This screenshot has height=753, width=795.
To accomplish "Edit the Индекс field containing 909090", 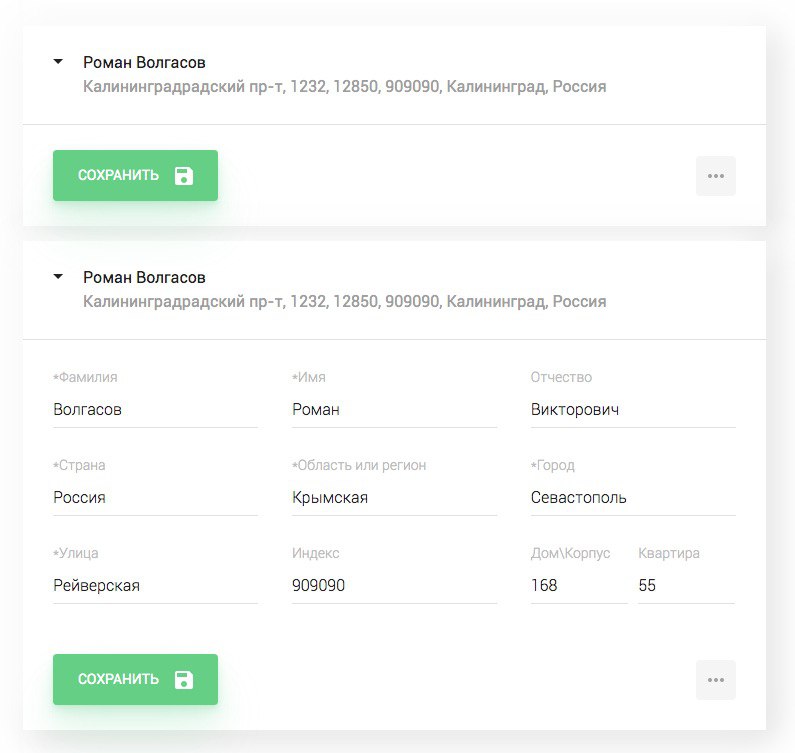I will click(x=394, y=585).
